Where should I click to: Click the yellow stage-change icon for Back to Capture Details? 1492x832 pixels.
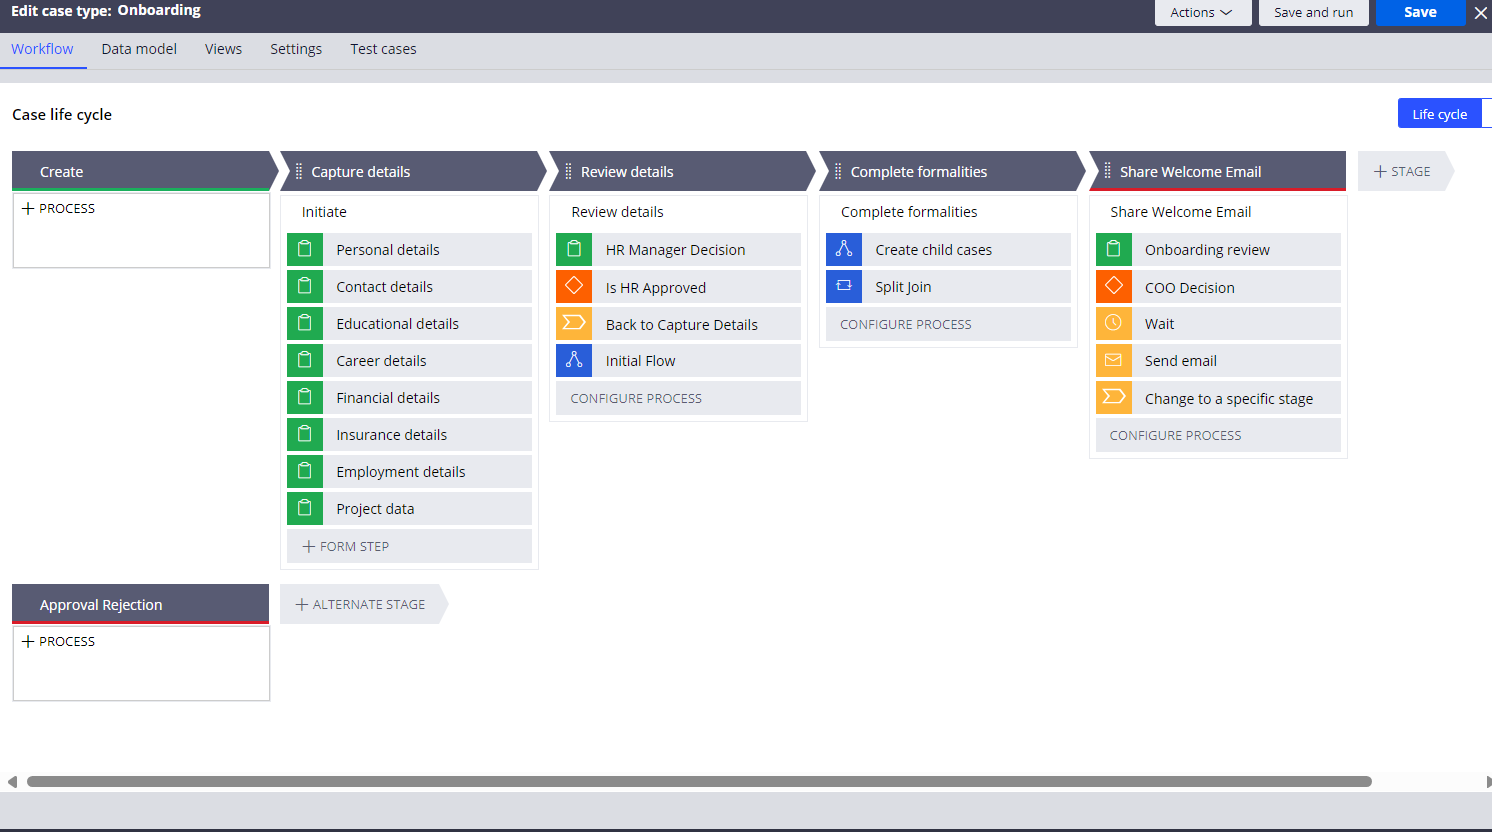pos(574,324)
